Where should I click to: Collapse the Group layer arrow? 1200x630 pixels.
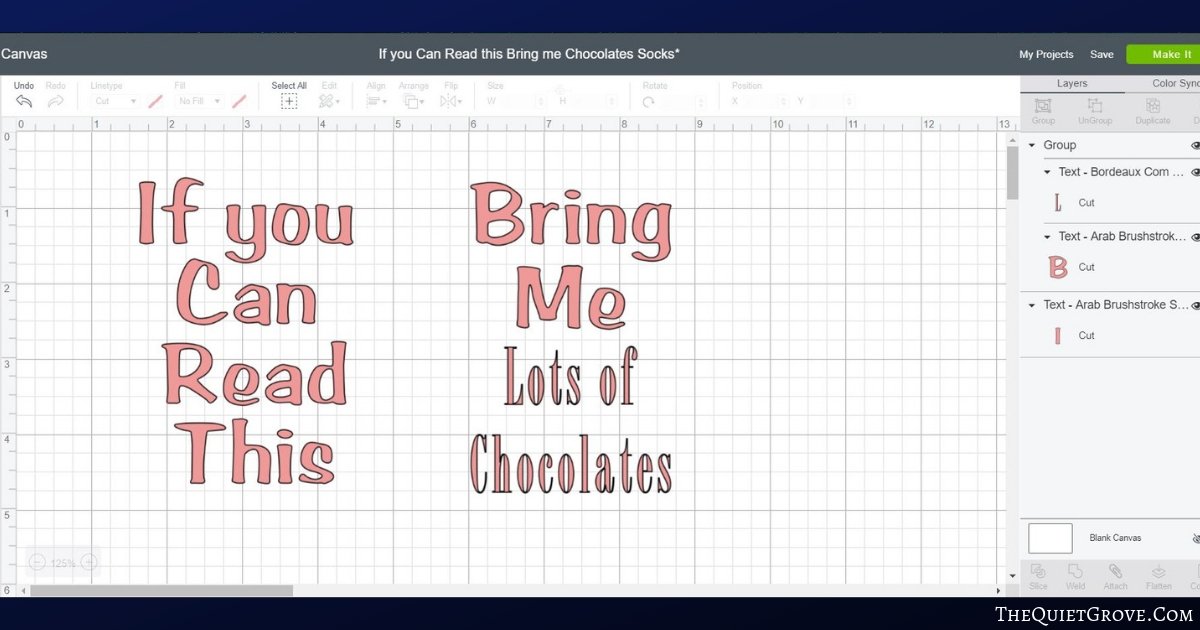pos(1032,146)
